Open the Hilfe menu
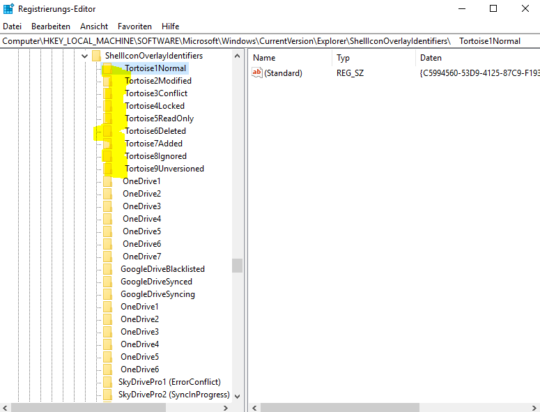The image size is (540, 412). 170,27
